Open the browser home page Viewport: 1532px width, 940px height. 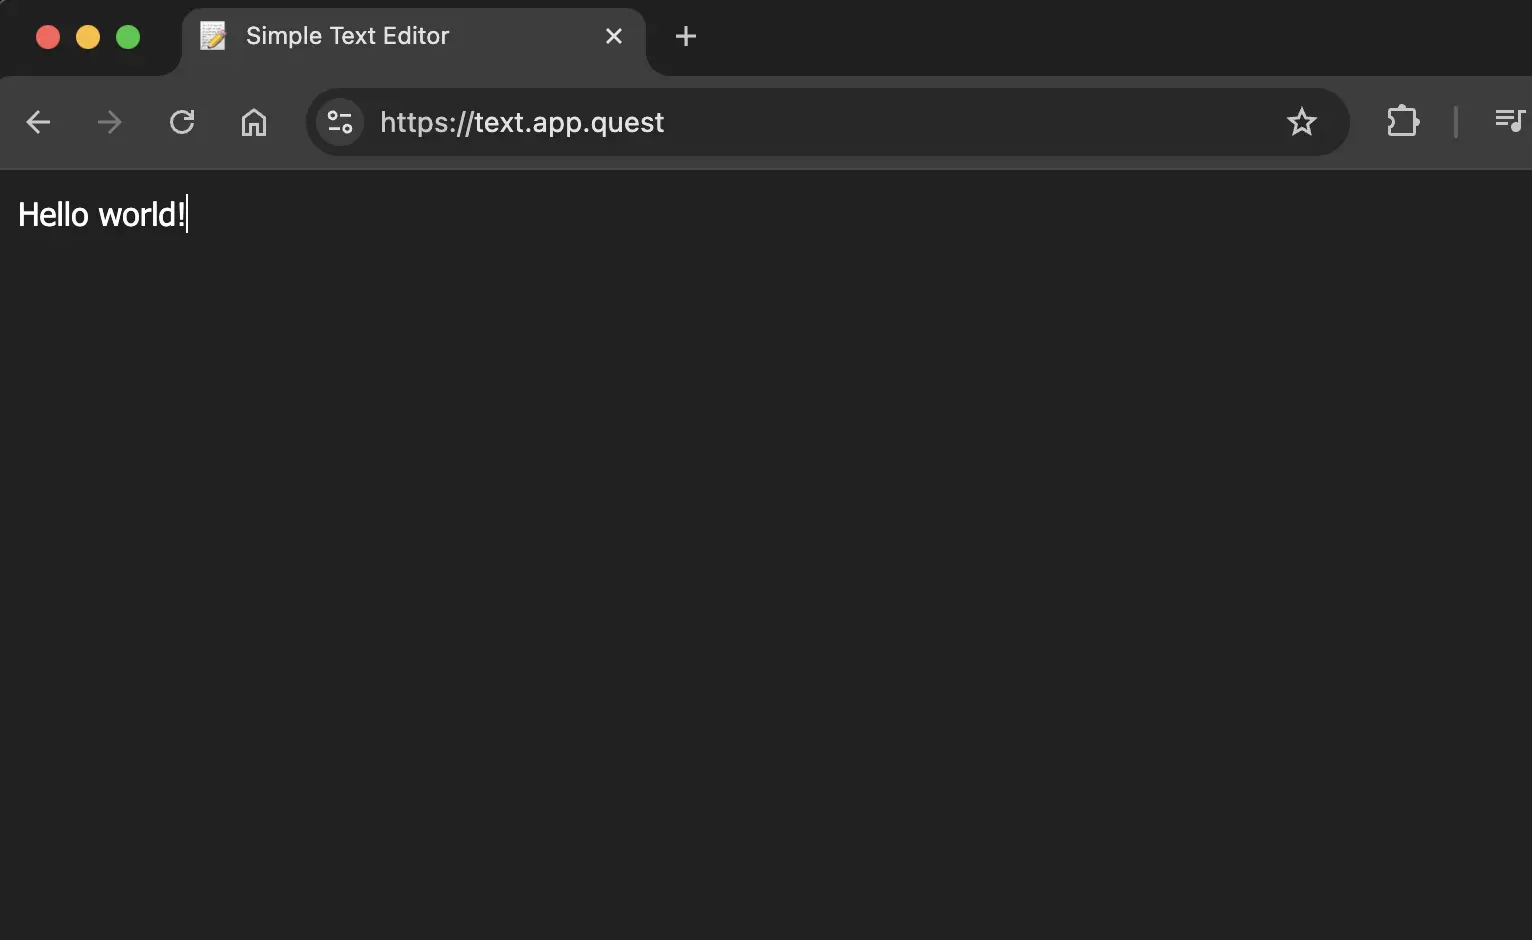[x=254, y=122]
